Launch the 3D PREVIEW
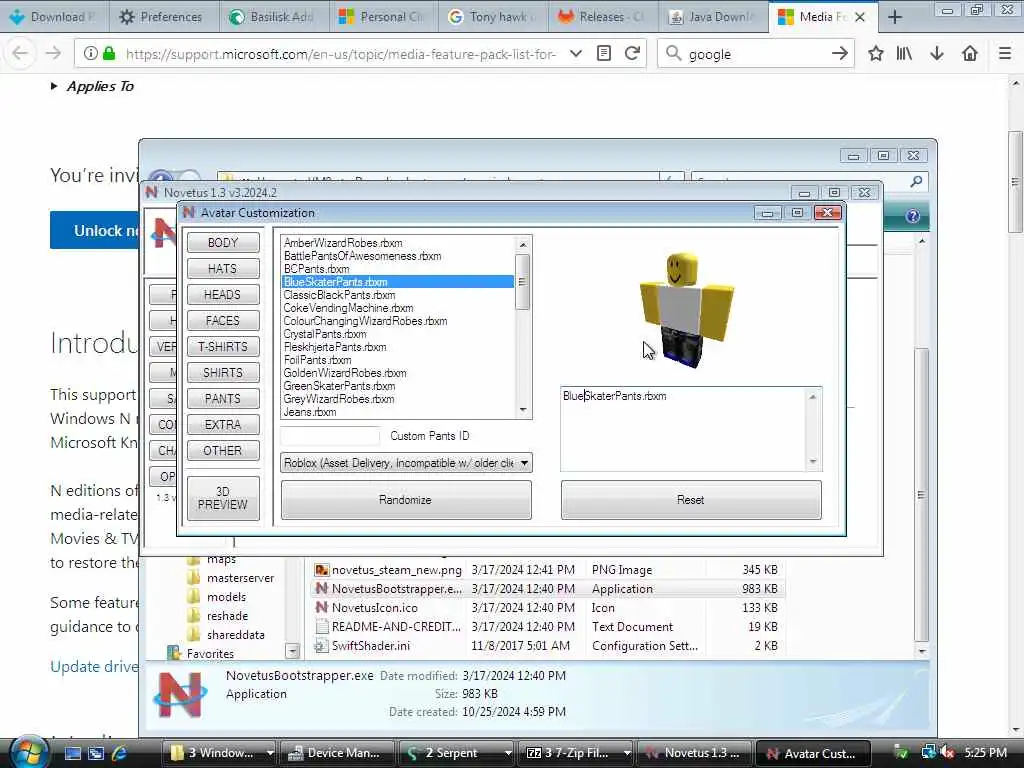The width and height of the screenshot is (1024, 768). 223,498
